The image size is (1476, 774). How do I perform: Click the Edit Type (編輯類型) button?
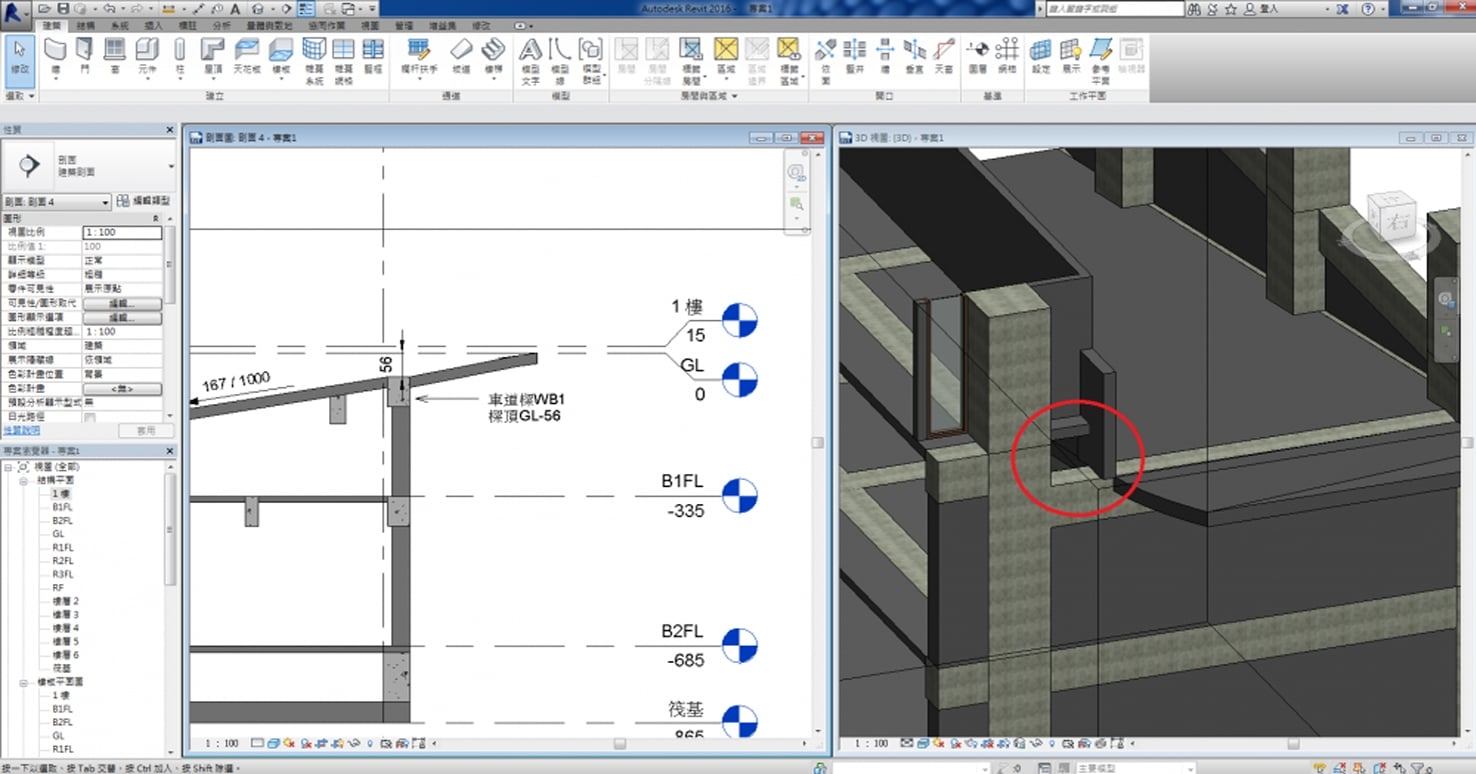pyautogui.click(x=143, y=201)
